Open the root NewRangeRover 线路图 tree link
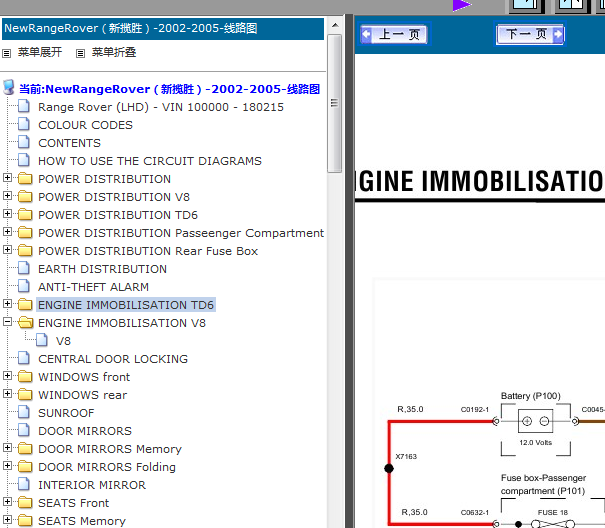 (169, 89)
